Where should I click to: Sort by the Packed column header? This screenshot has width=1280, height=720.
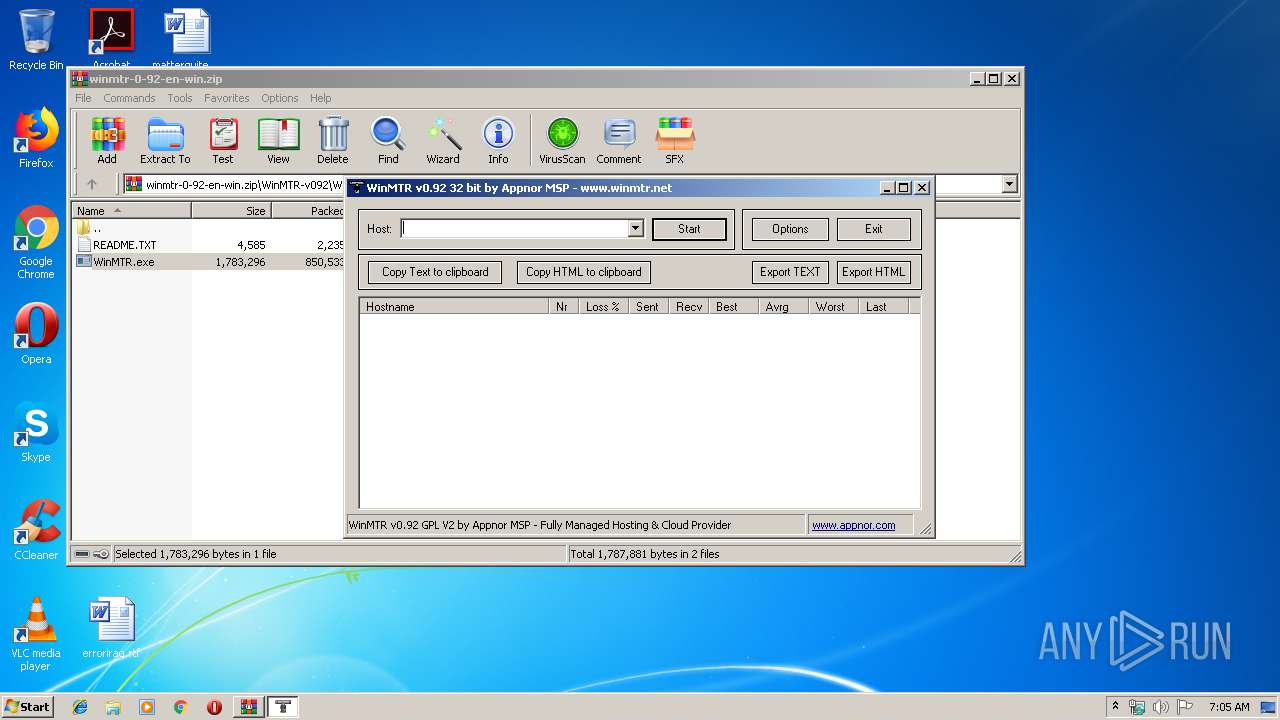coord(308,211)
